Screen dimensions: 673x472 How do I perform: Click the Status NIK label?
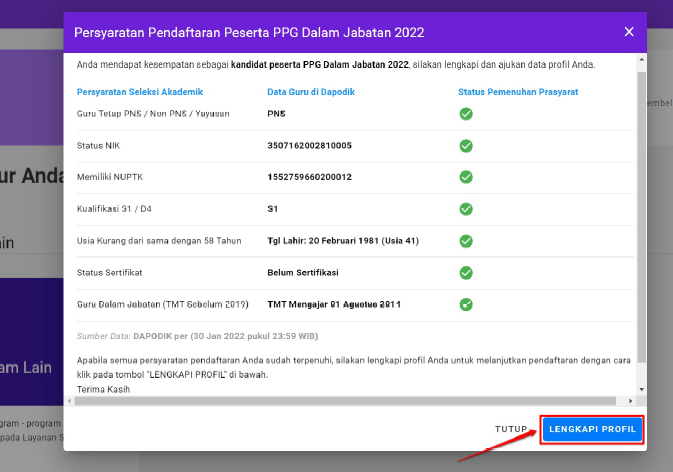[98, 145]
